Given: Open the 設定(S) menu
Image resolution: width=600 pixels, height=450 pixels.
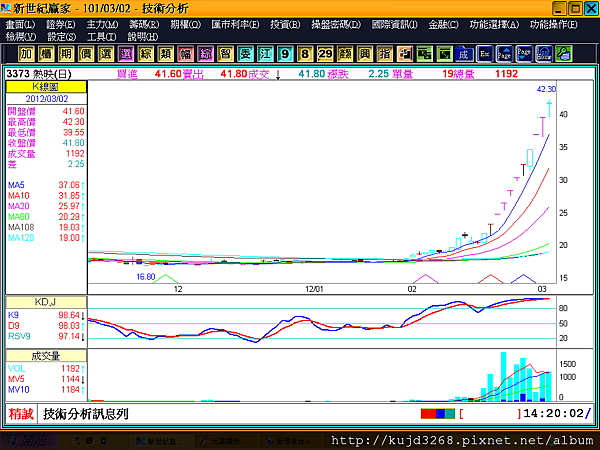Looking at the screenshot, I should (61, 37).
